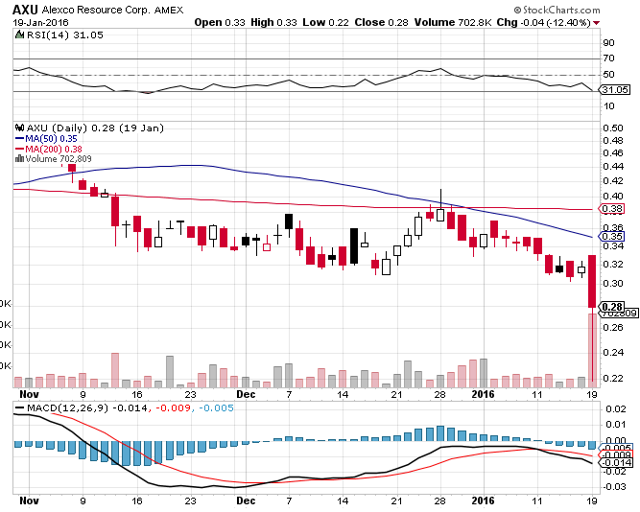
Task: Click the blue 0.35 MA(50) price tag
Action: point(612,236)
